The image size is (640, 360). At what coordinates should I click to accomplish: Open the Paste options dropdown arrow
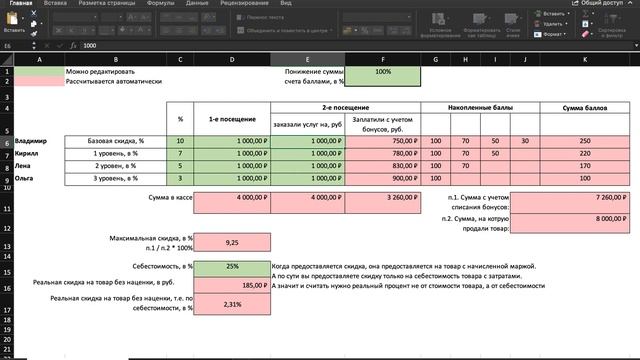[x=22, y=18]
